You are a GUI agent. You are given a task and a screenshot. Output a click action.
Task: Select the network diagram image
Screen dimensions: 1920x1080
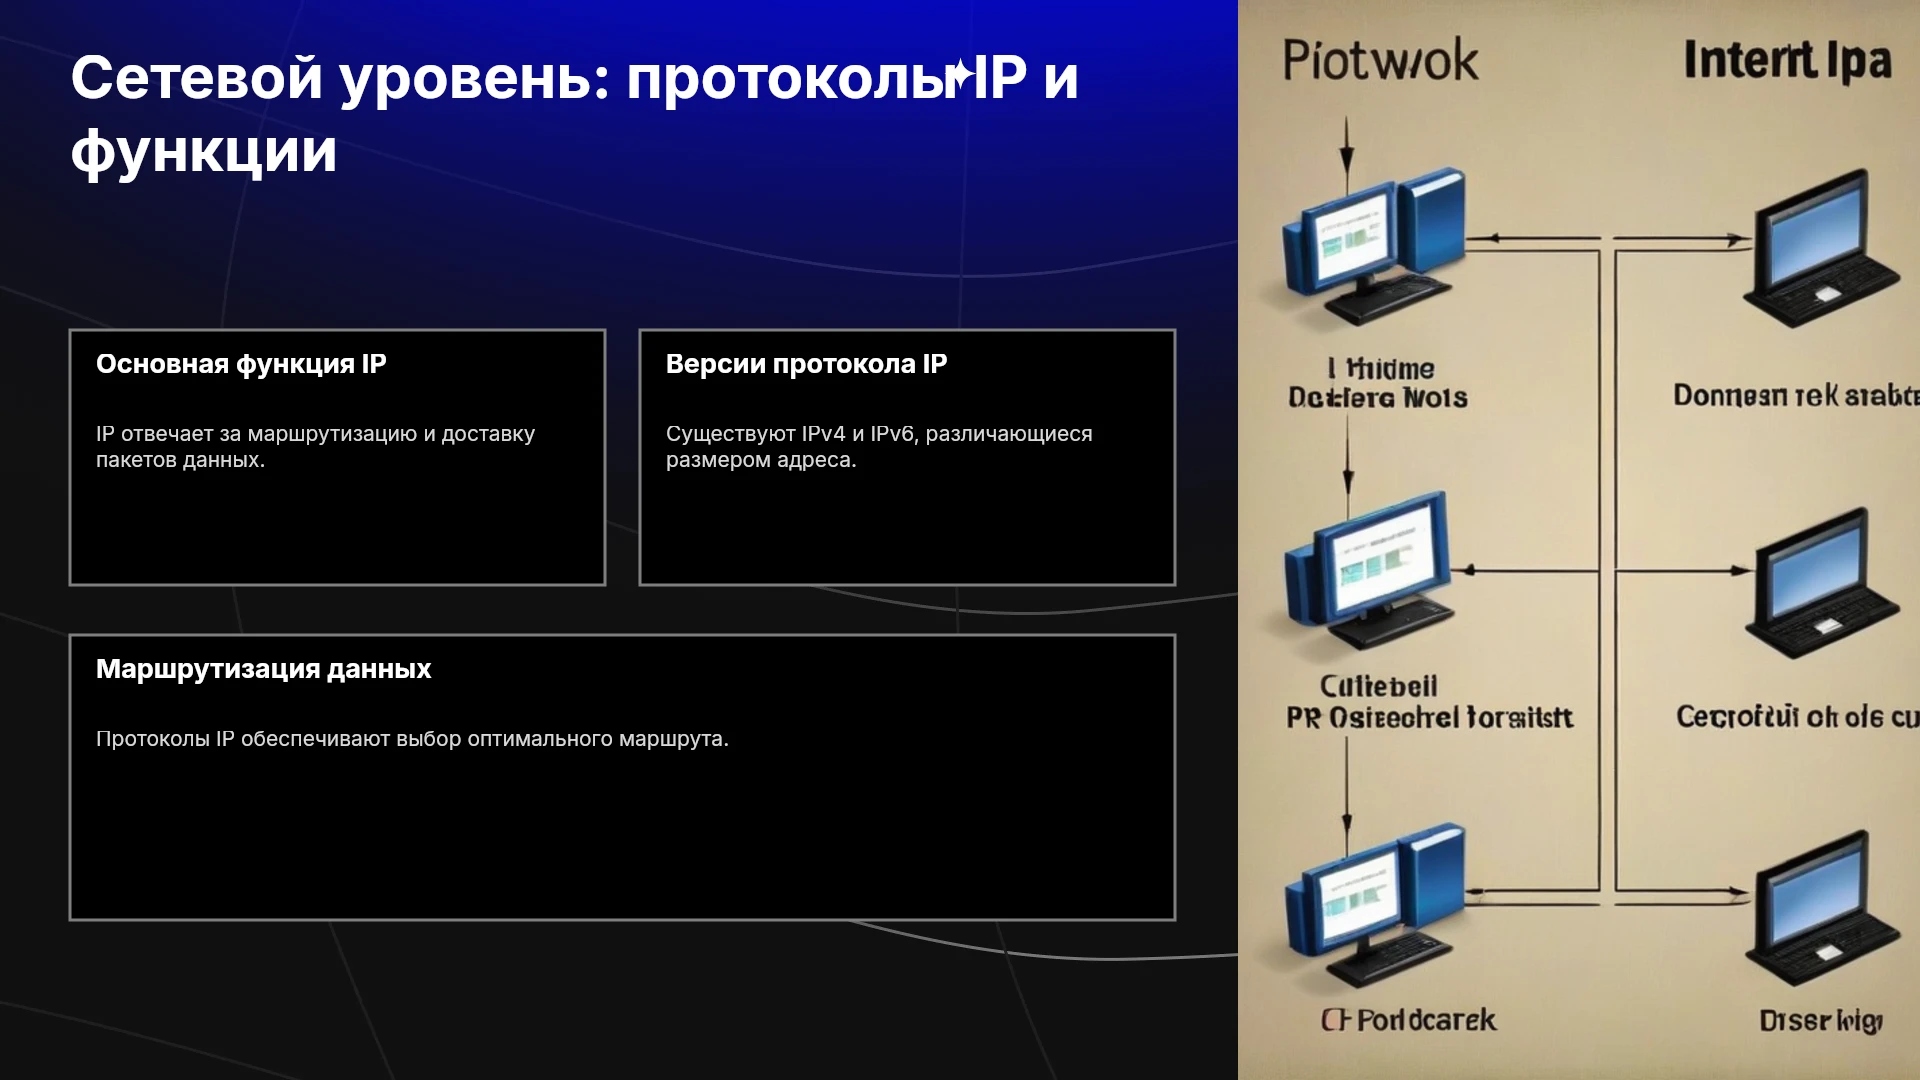(1579, 540)
